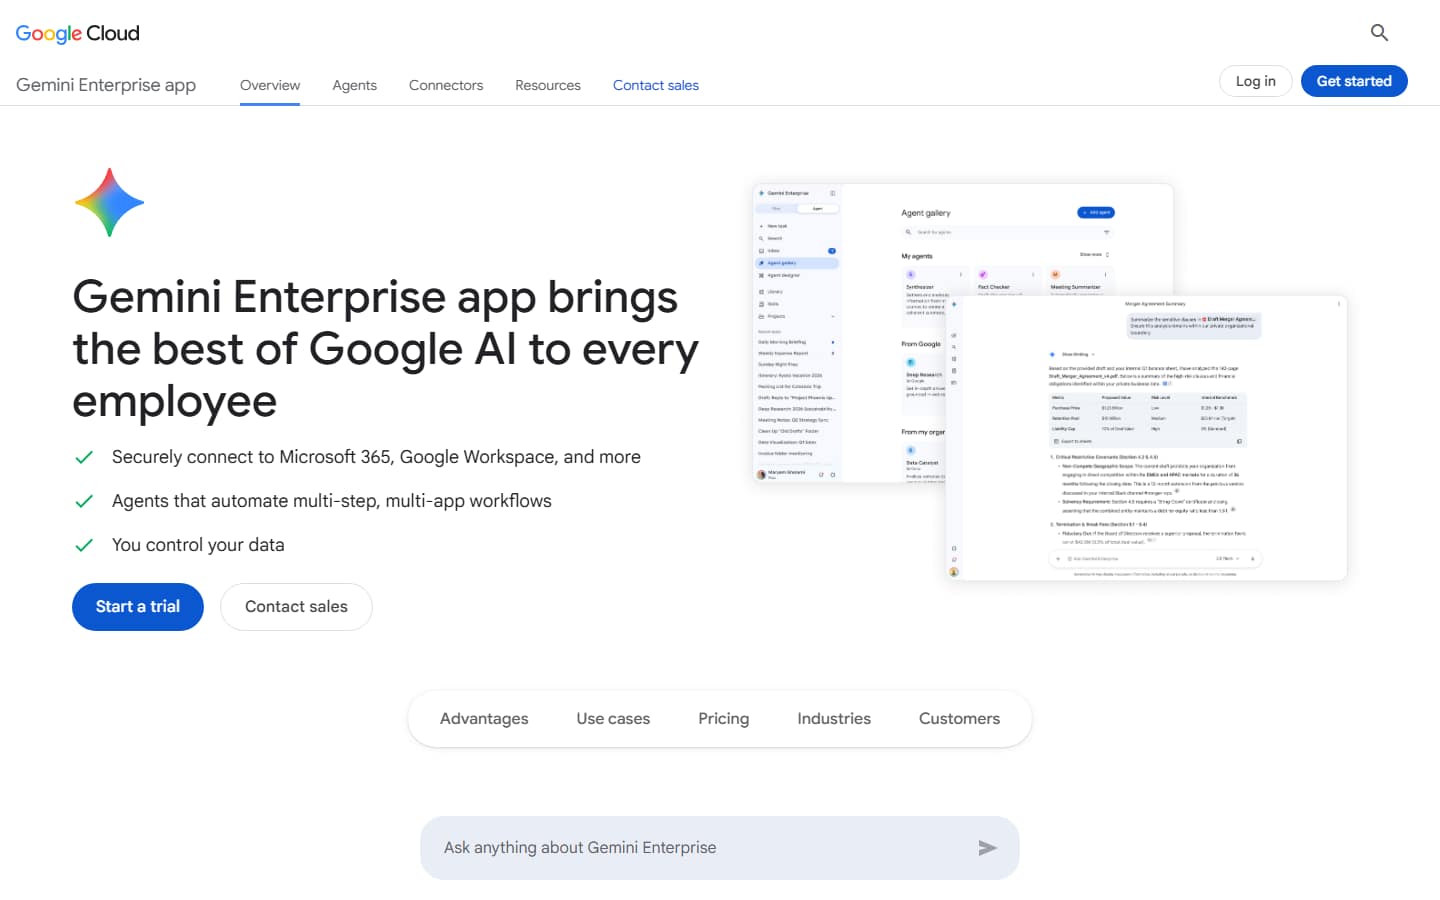The width and height of the screenshot is (1440, 900).
Task: Submit the question with the send arrow
Action: click(x=987, y=848)
